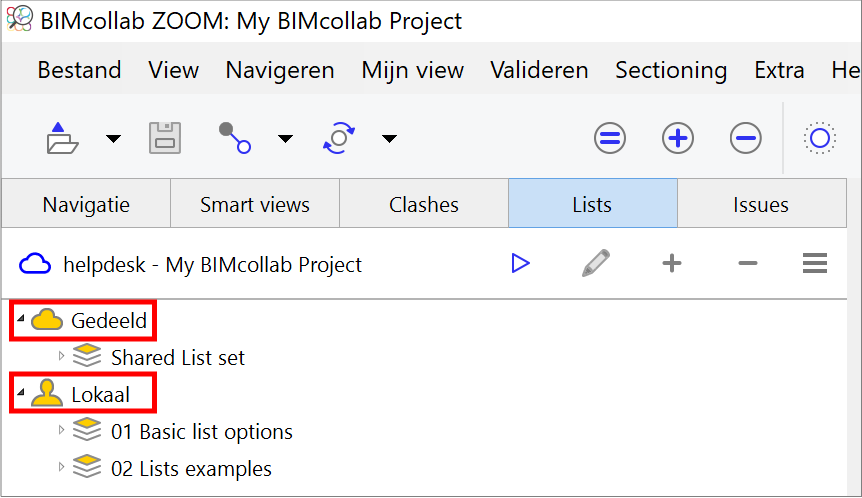
Task: Click the circled equals icon
Action: pyautogui.click(x=610, y=138)
